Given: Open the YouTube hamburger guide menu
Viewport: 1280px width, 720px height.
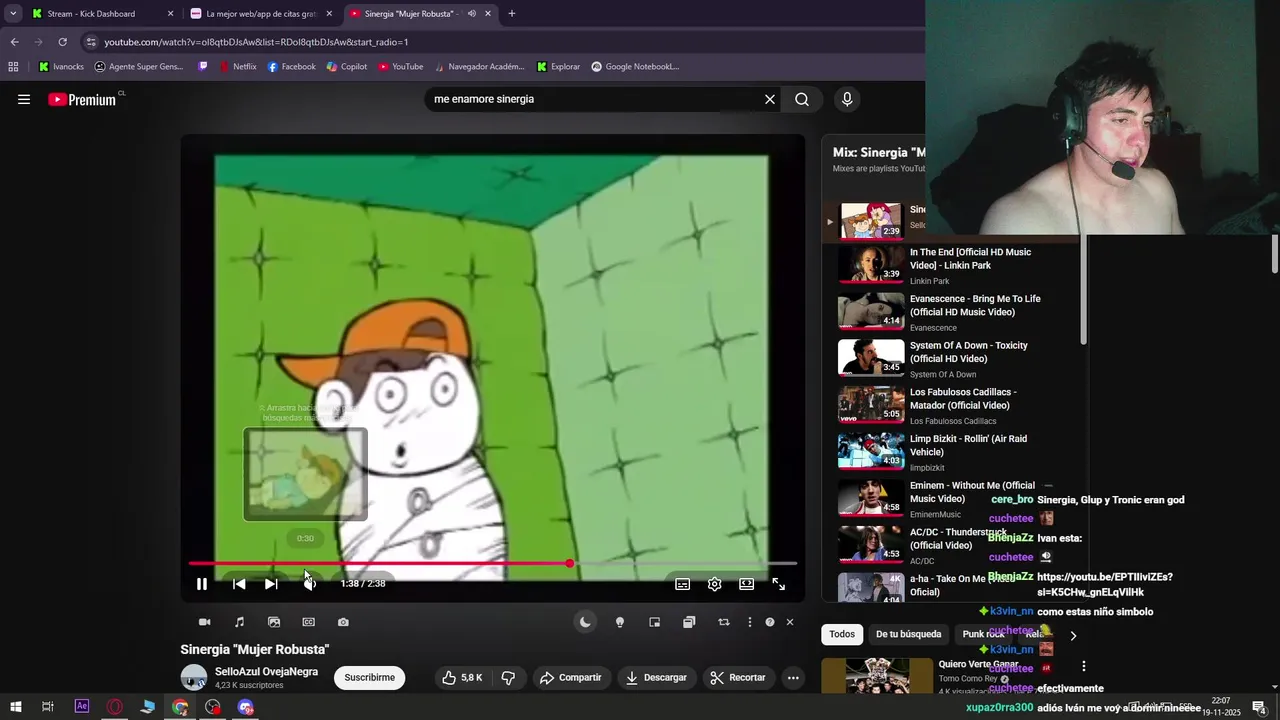Looking at the screenshot, I should pyautogui.click(x=24, y=99).
